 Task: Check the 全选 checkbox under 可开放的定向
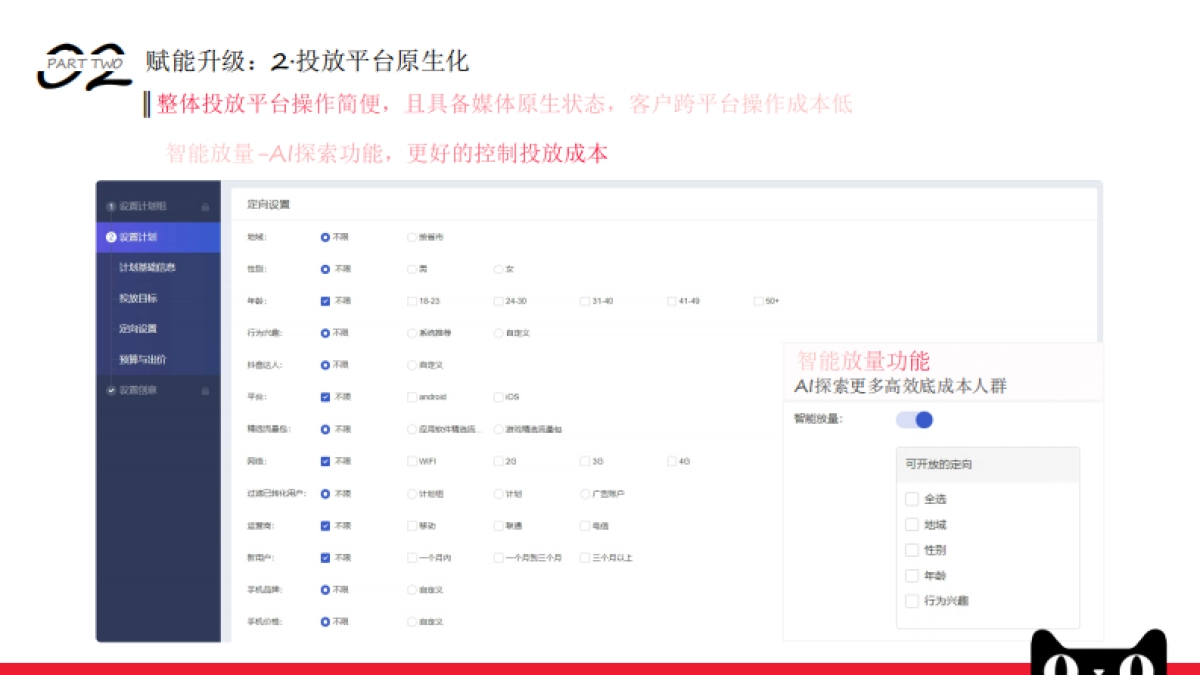(x=912, y=498)
